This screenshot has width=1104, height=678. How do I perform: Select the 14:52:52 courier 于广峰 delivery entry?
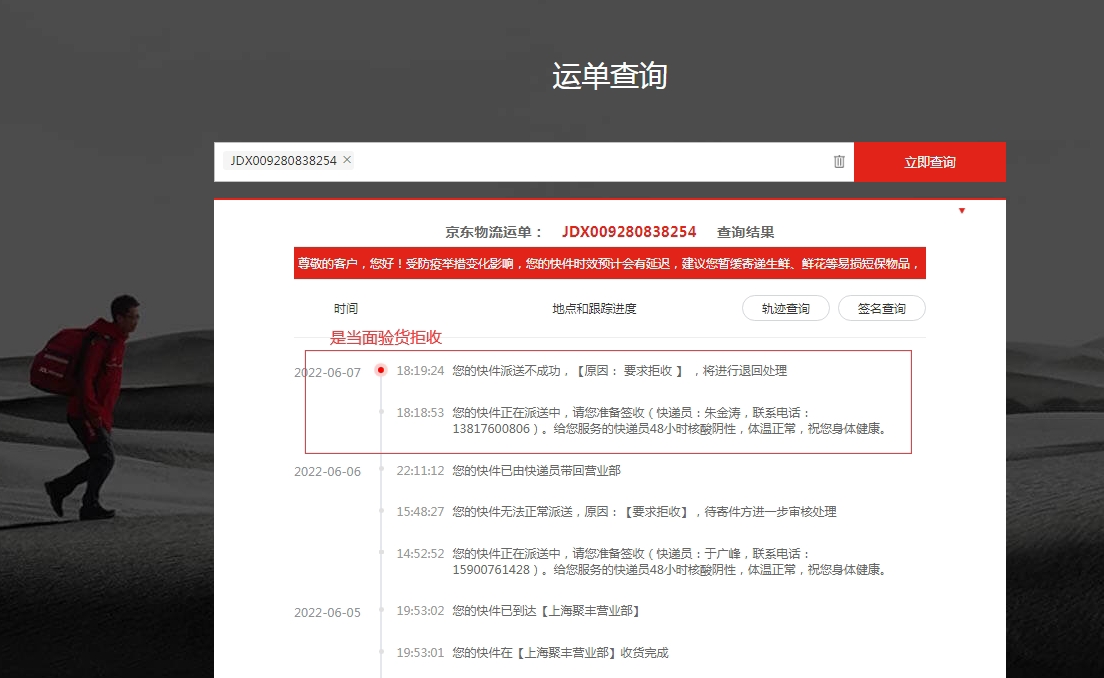pos(669,561)
